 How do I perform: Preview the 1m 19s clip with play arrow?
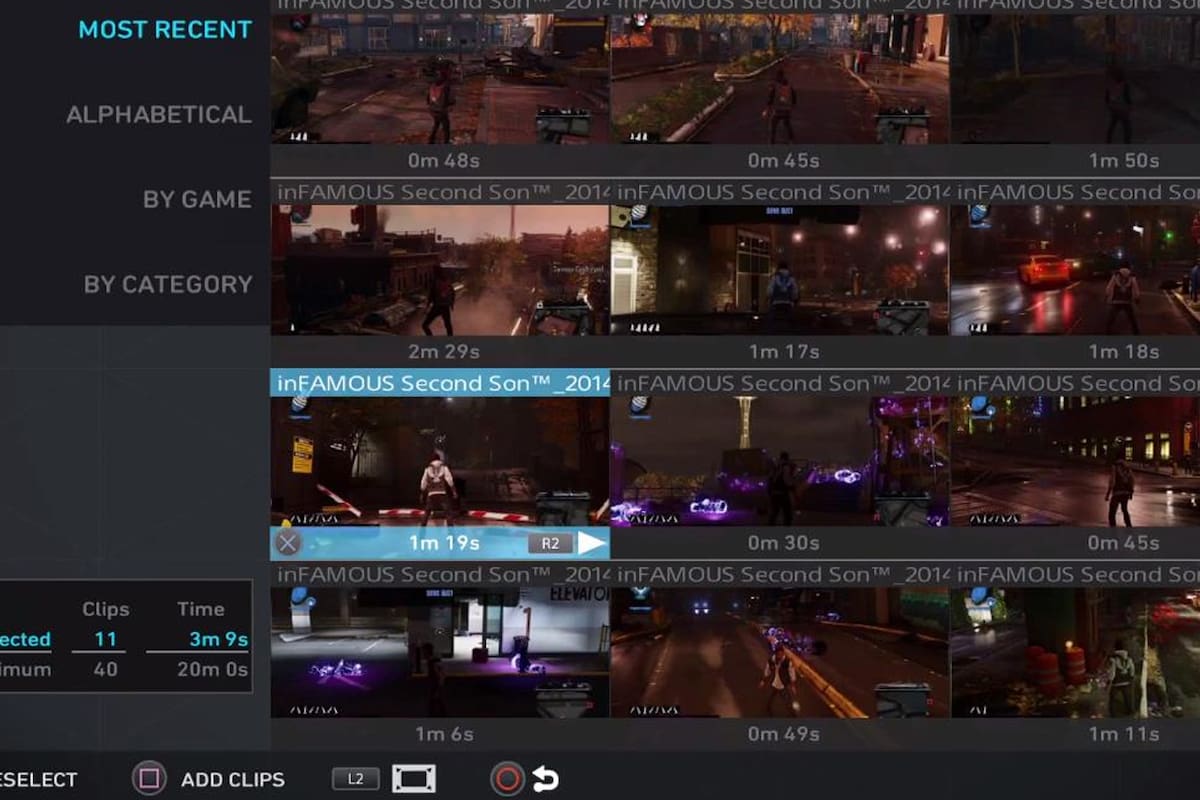592,543
